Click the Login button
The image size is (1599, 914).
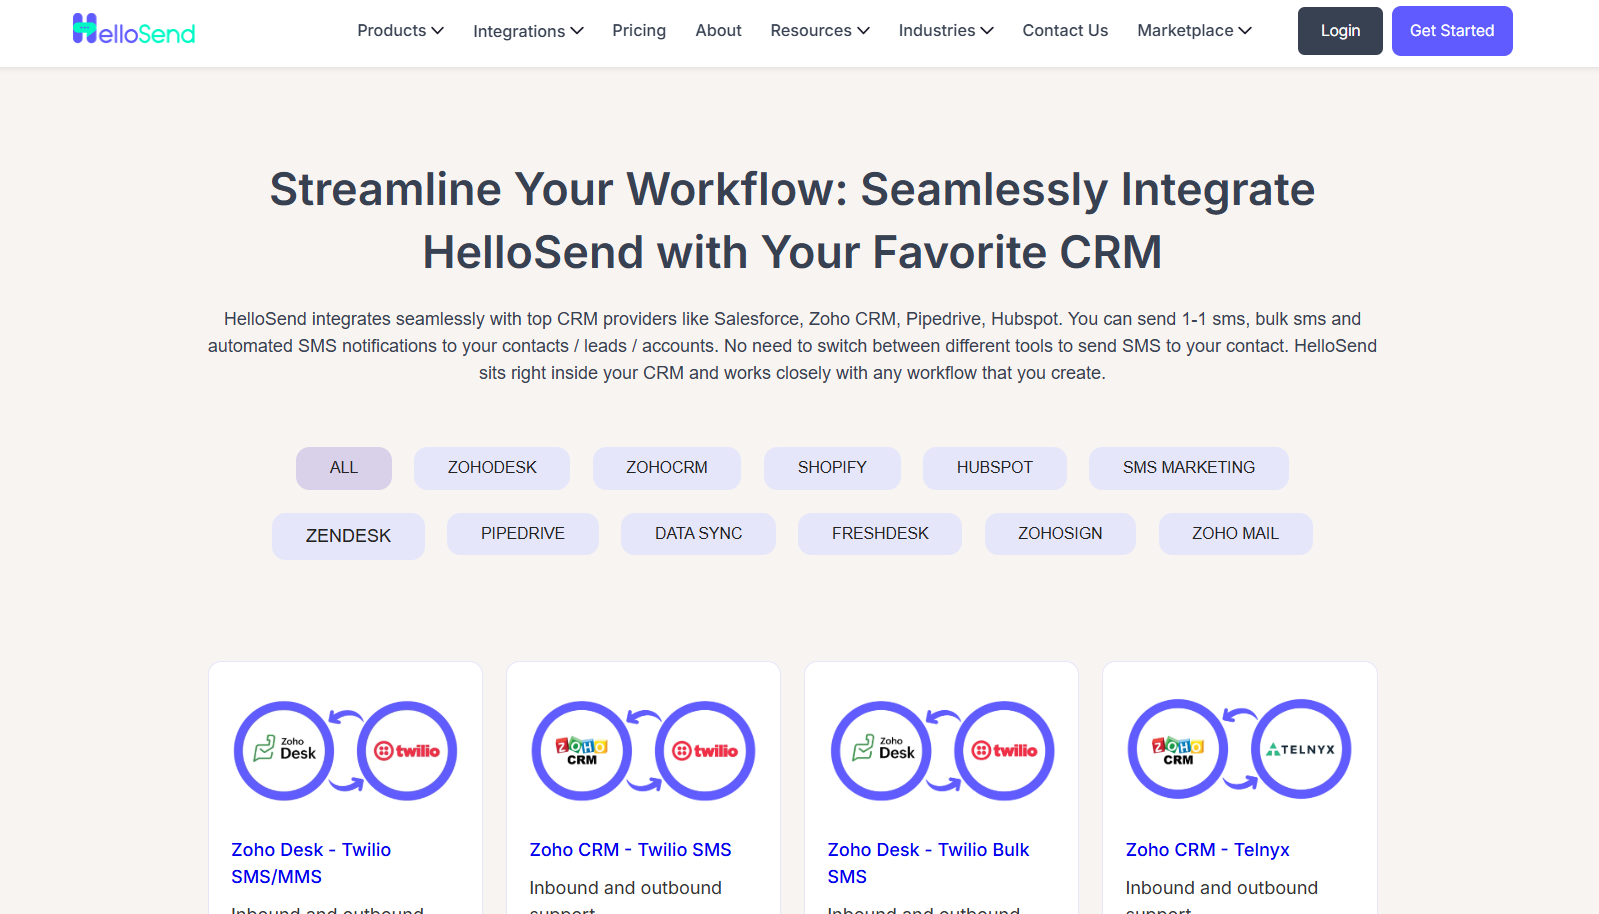[x=1339, y=30]
